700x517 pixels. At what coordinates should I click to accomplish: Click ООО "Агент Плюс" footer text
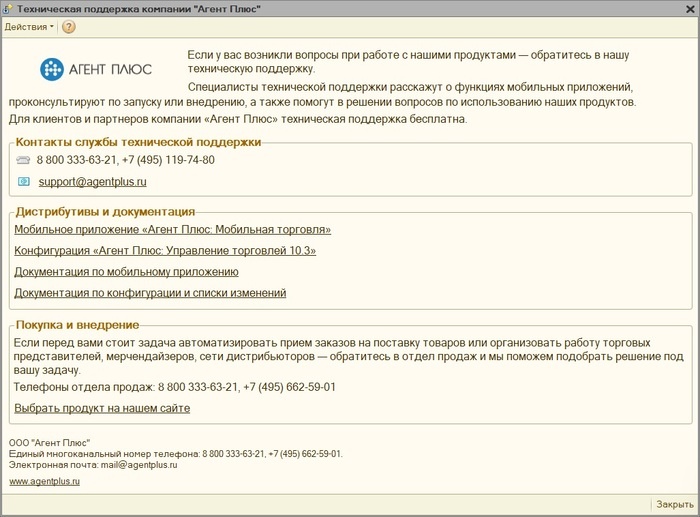[x=50, y=443]
